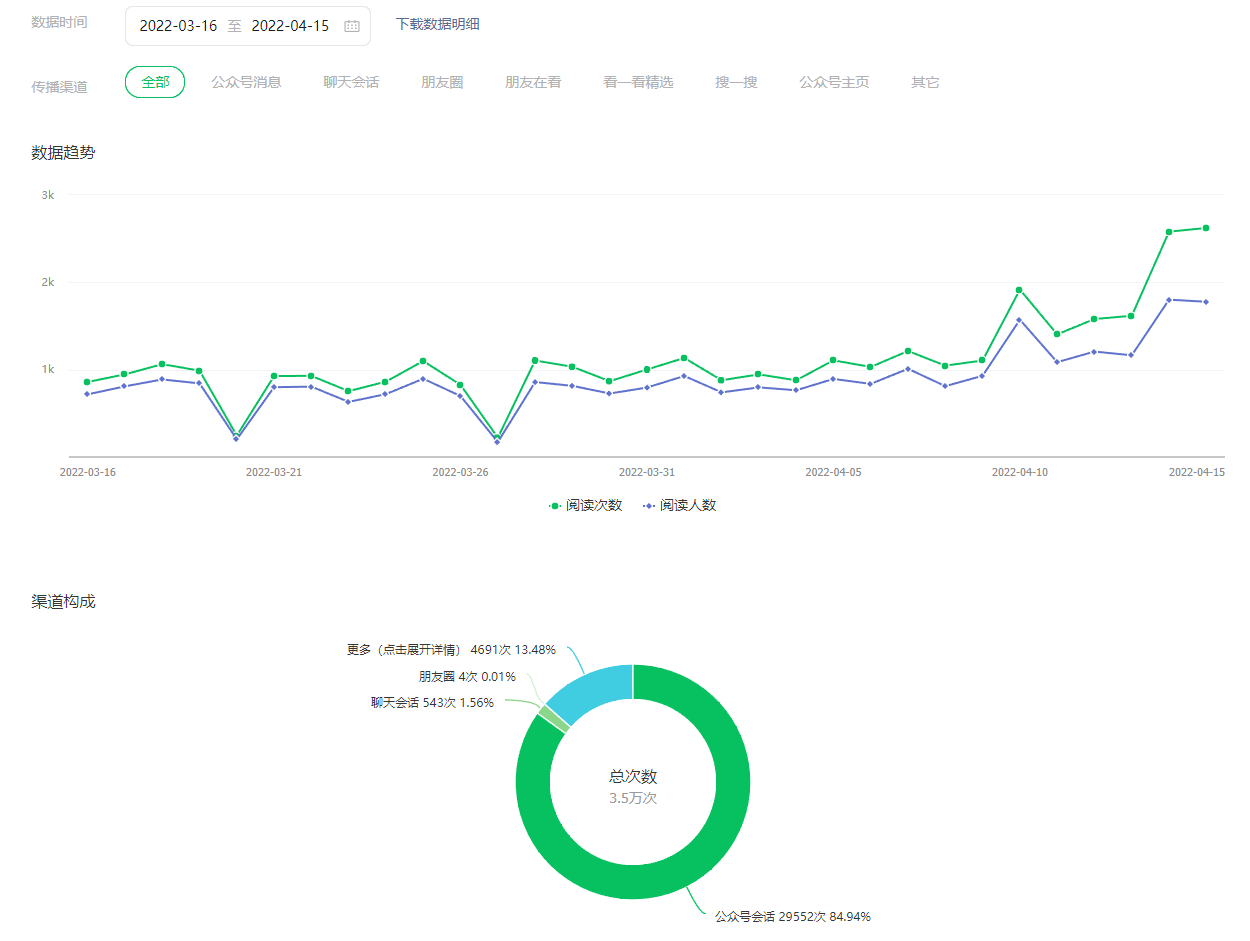Choose the 搜一搜 channel filter

coord(736,82)
